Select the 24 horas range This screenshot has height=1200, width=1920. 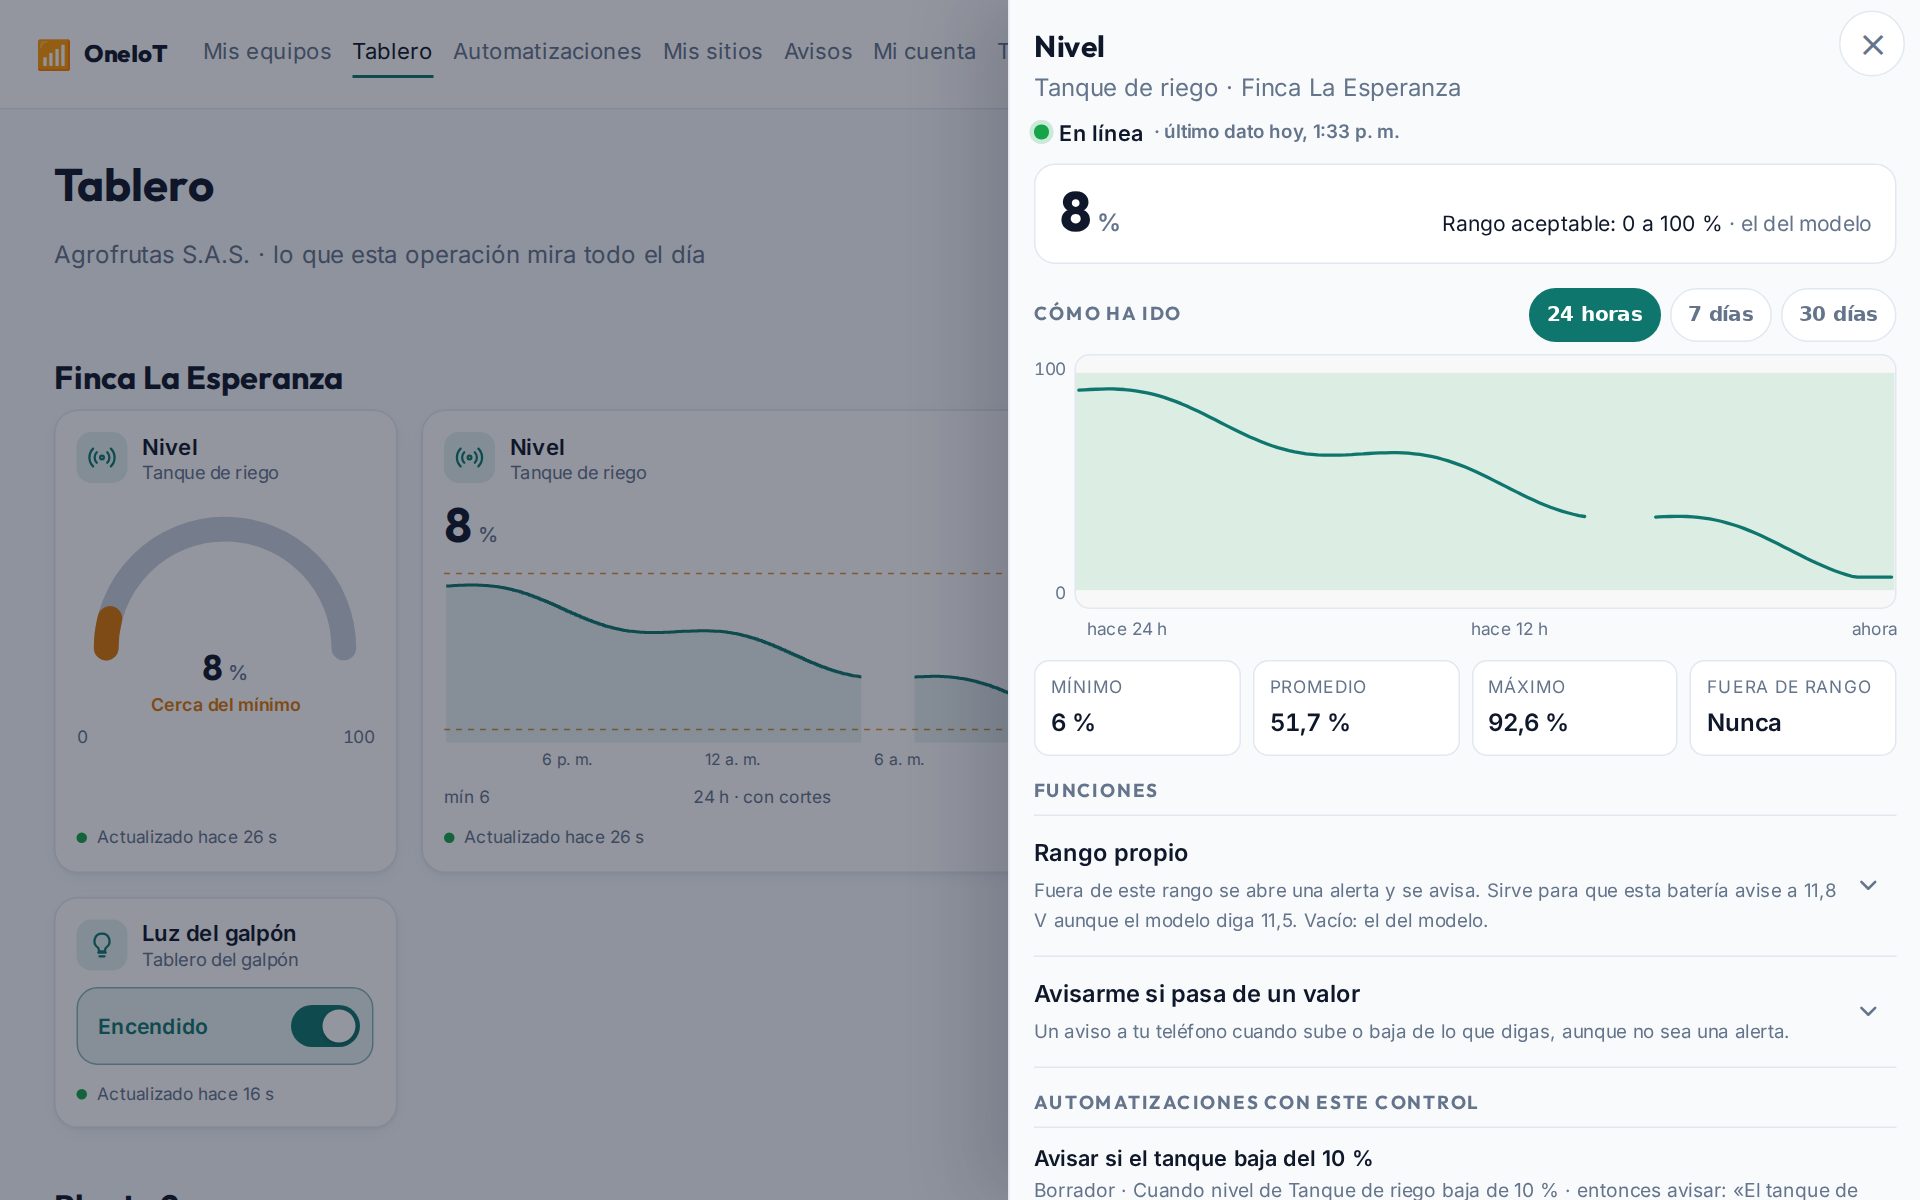click(x=1594, y=315)
